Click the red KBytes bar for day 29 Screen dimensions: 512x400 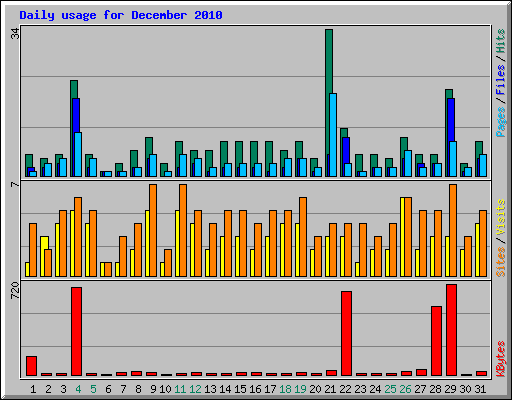[x=451, y=330]
